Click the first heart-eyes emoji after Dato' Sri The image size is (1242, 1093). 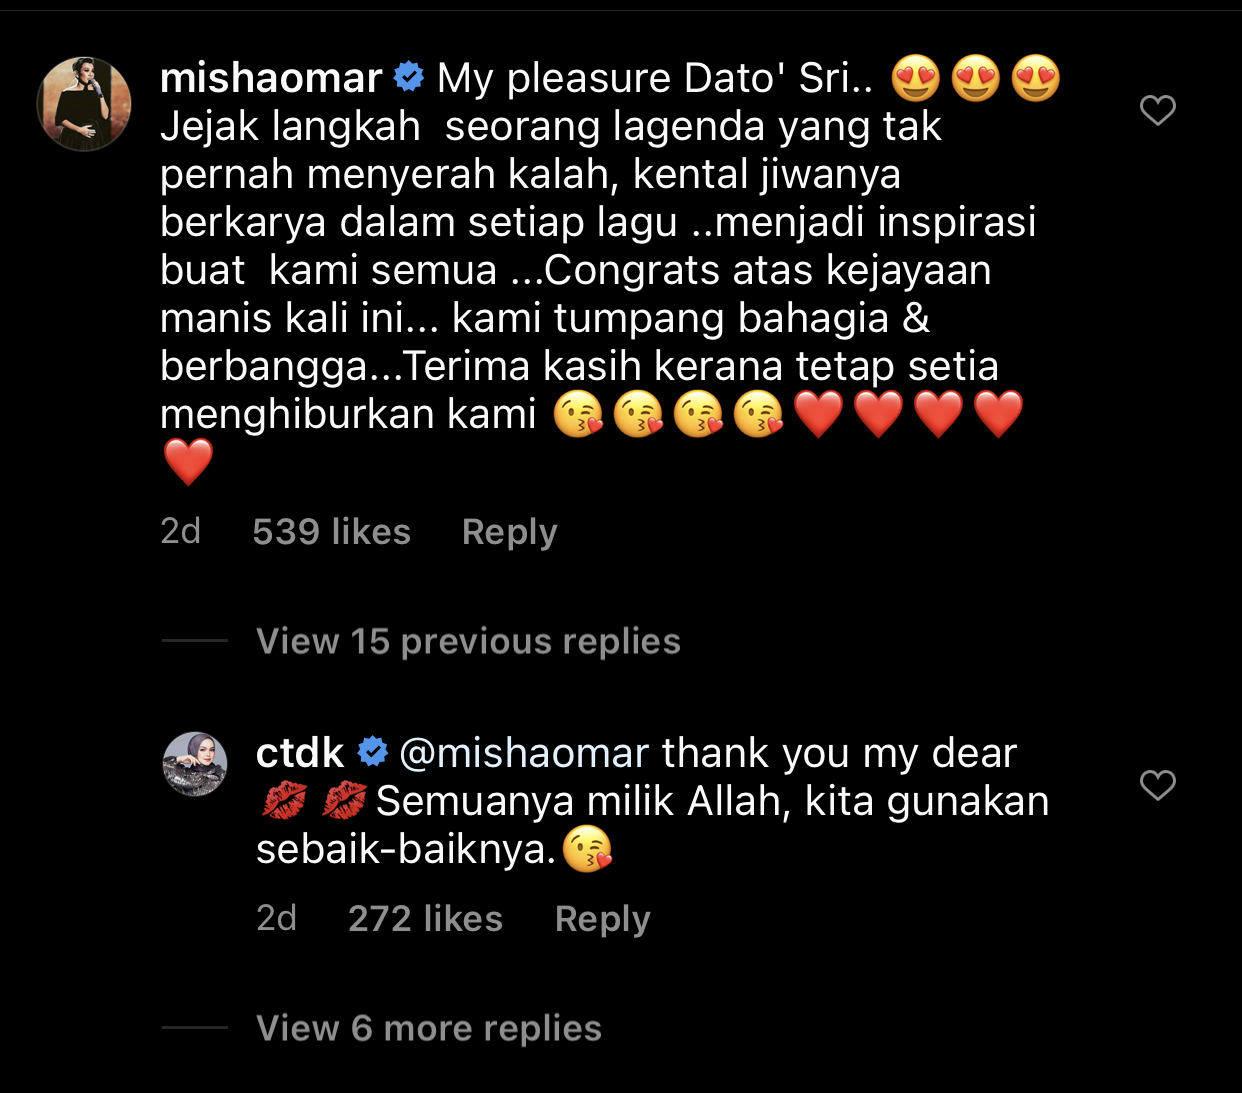pyautogui.click(x=916, y=78)
